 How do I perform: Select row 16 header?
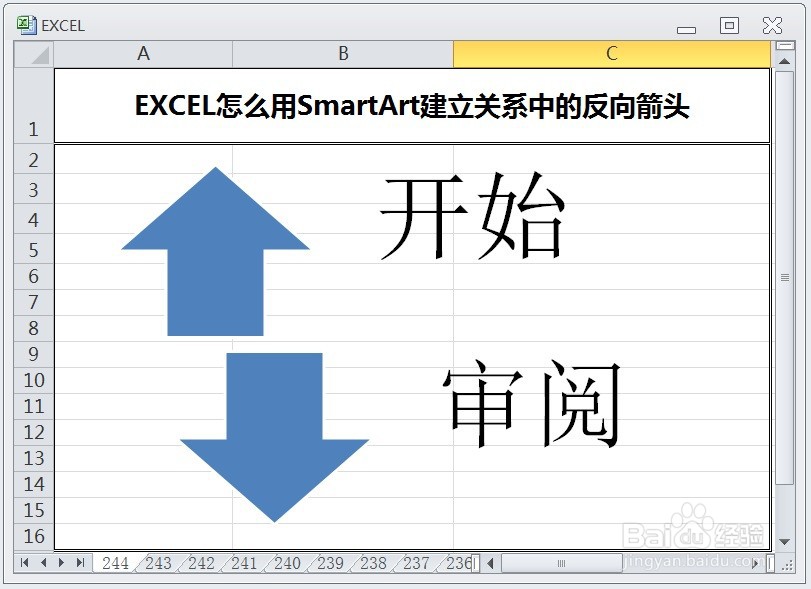click(x=34, y=536)
